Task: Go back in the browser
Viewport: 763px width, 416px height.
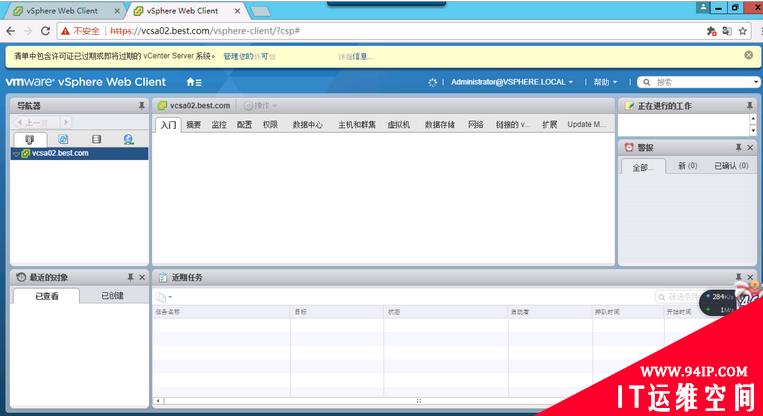Action: 11,31
